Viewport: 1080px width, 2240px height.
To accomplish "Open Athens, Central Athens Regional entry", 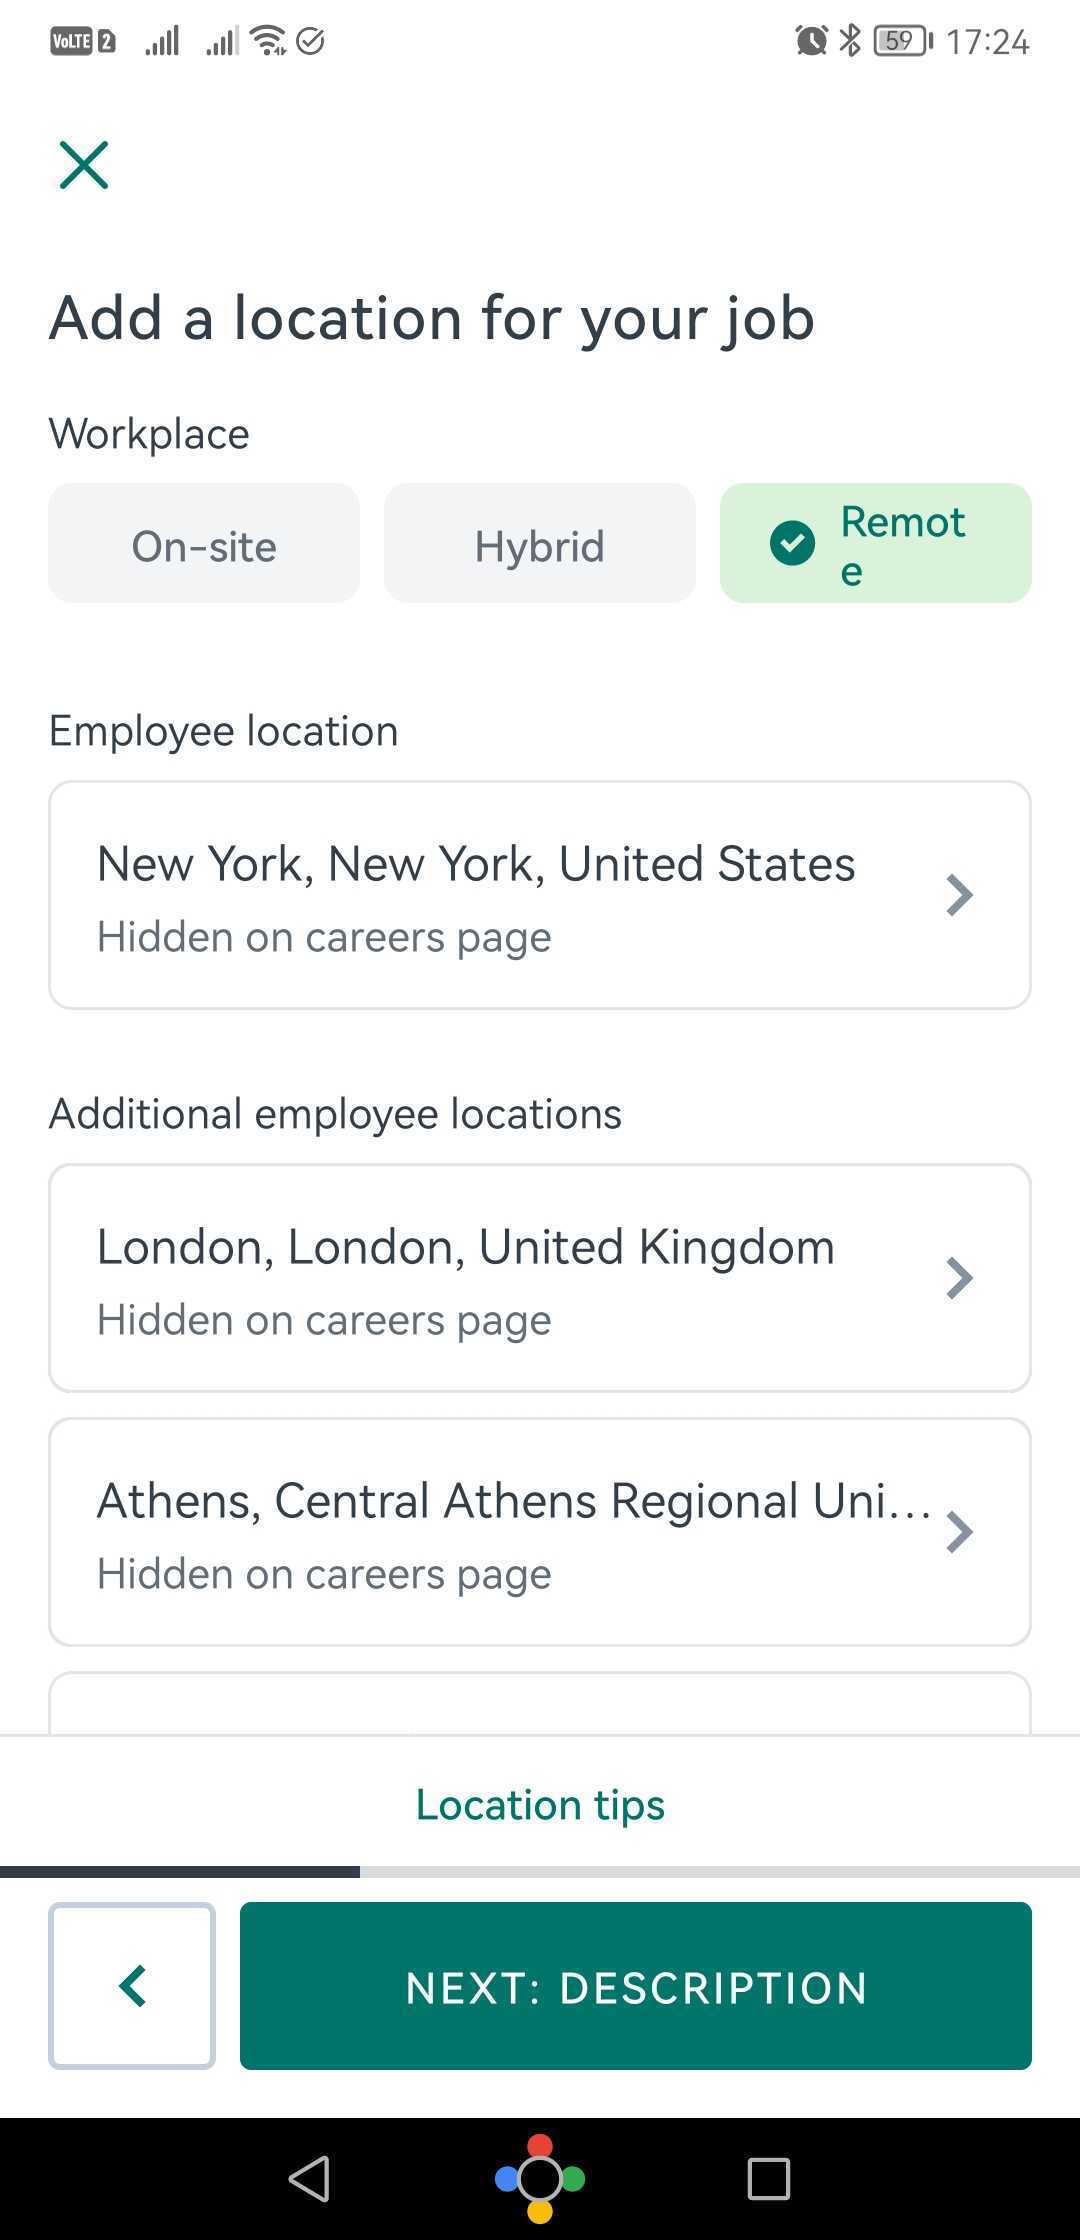I will [x=540, y=1532].
